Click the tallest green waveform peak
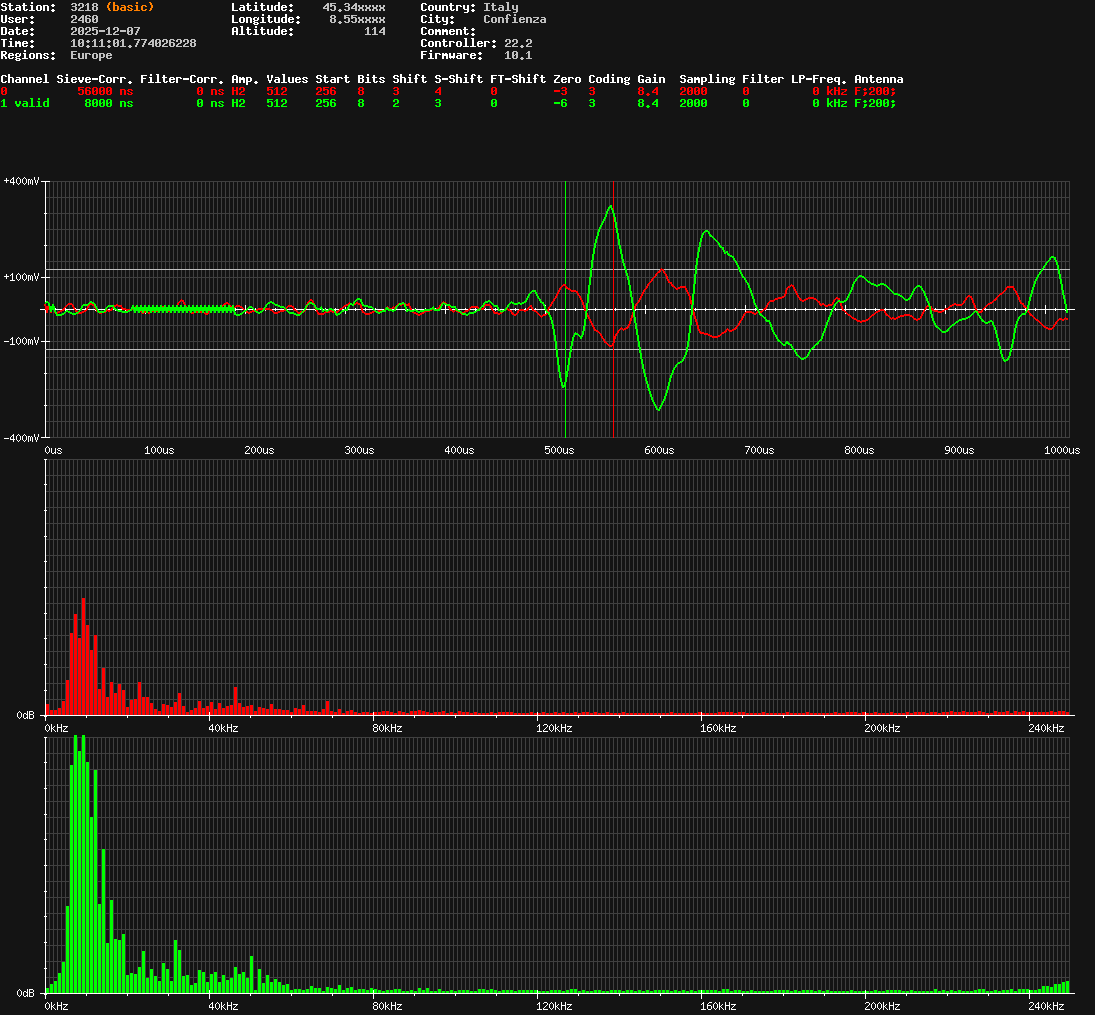Viewport: 1095px width, 1015px height. 609,207
